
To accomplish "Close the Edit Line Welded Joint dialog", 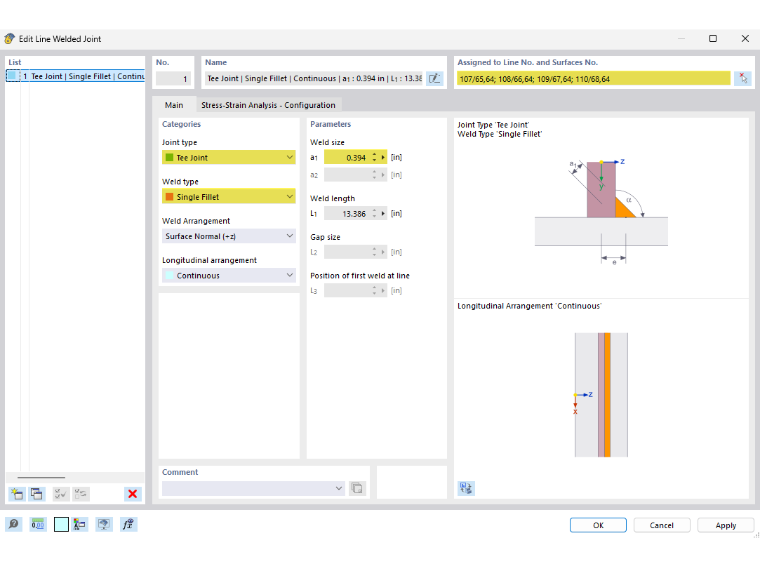I will point(745,39).
